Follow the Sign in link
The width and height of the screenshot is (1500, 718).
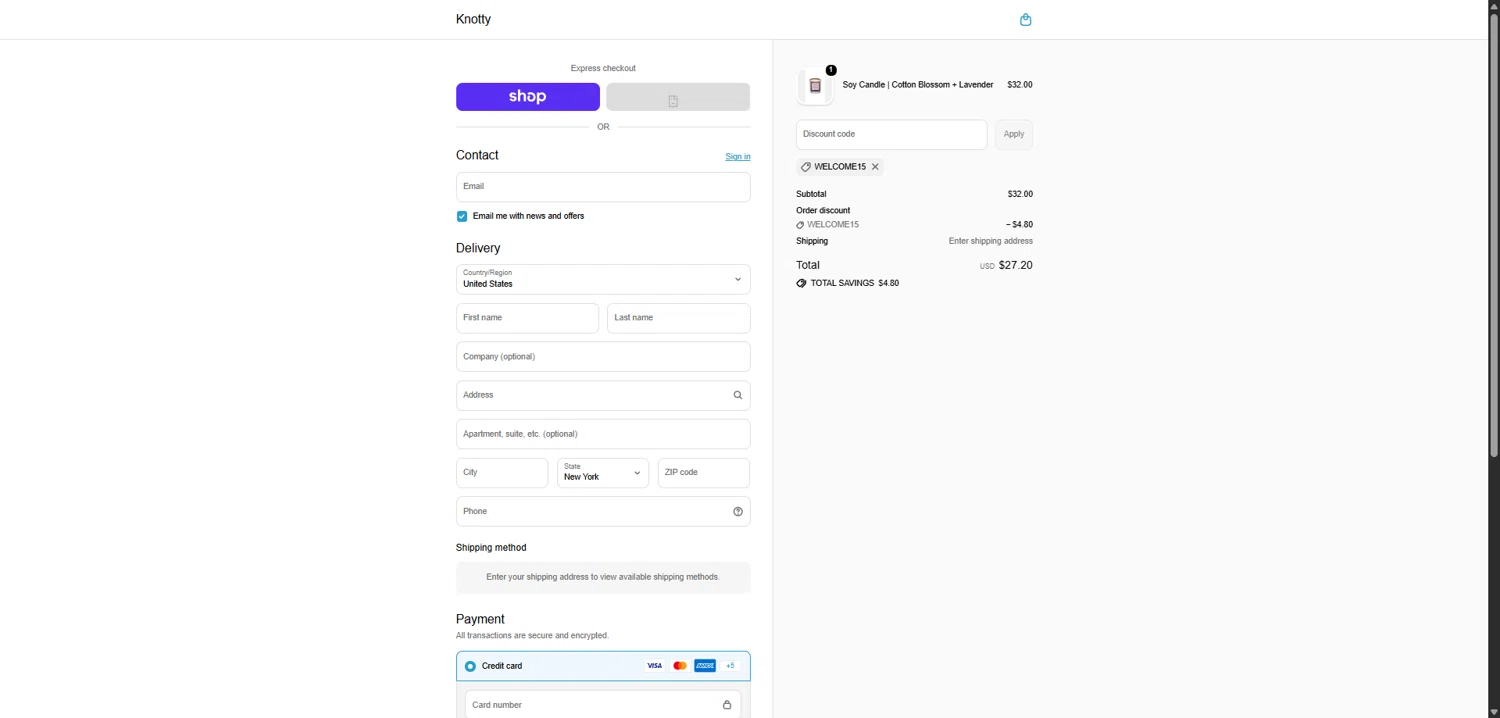738,157
